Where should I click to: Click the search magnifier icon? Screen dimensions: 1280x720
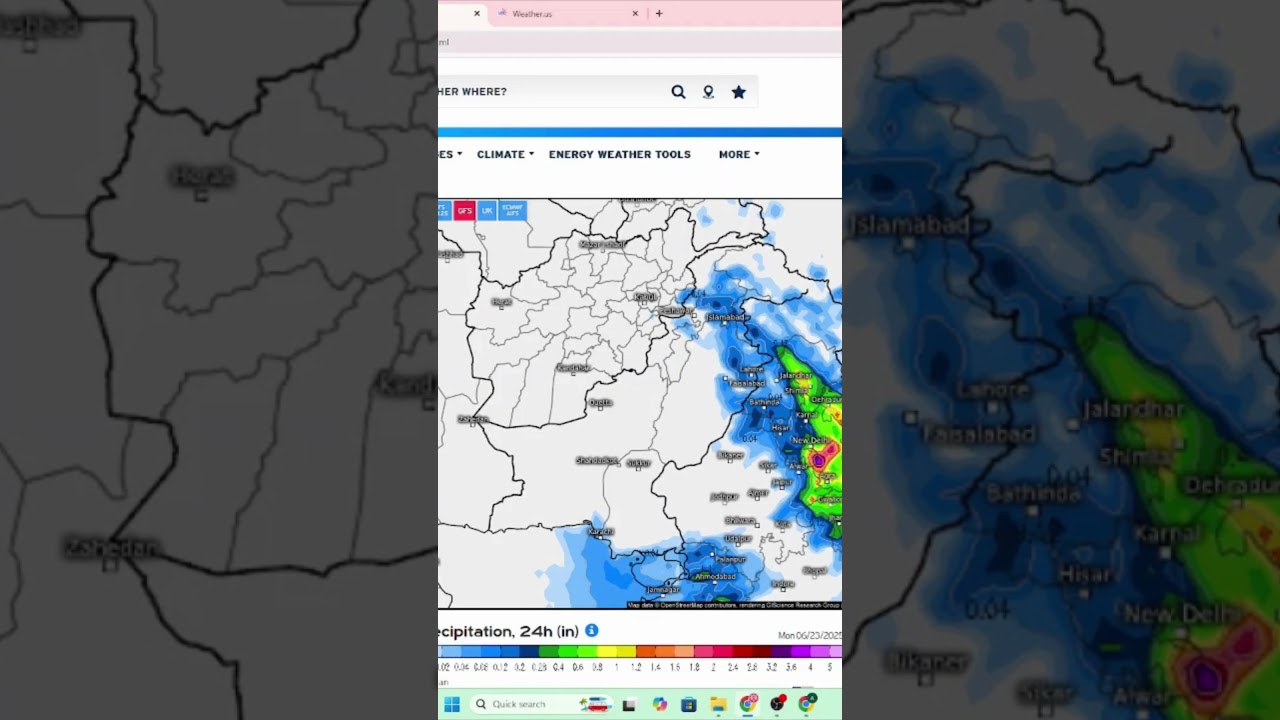(678, 92)
